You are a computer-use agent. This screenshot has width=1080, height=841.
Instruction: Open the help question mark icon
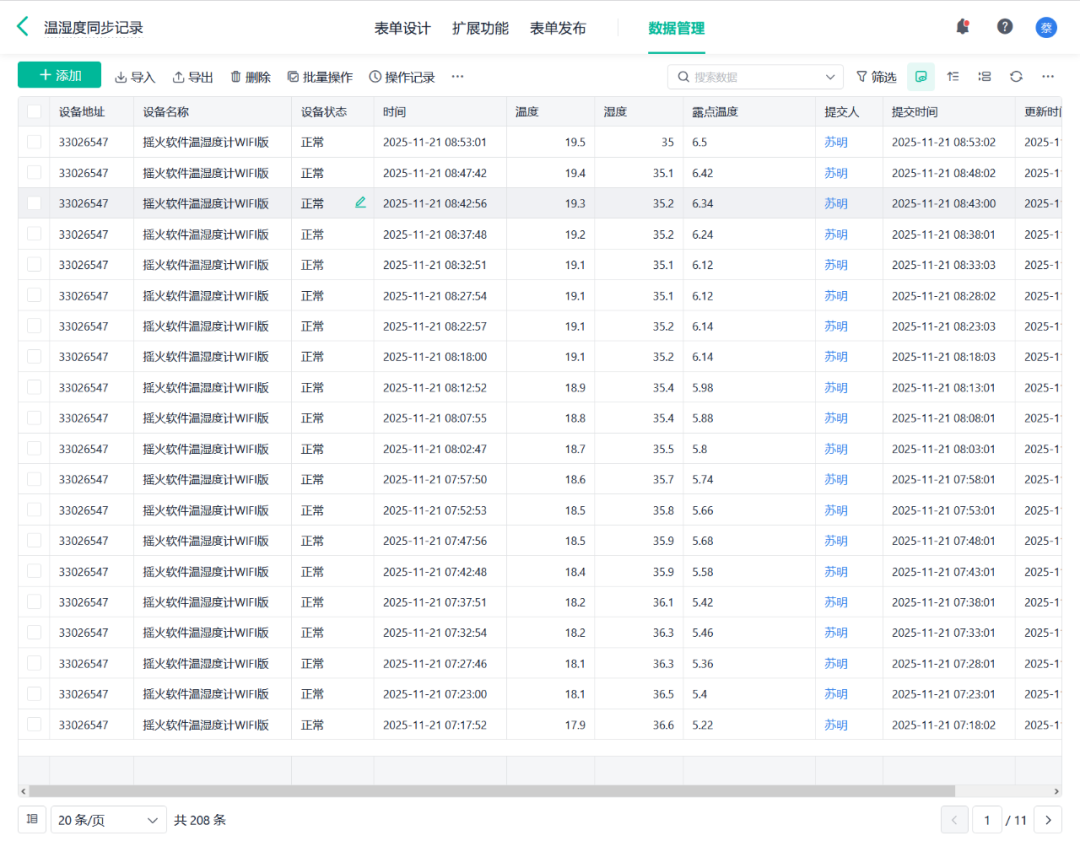click(1005, 27)
